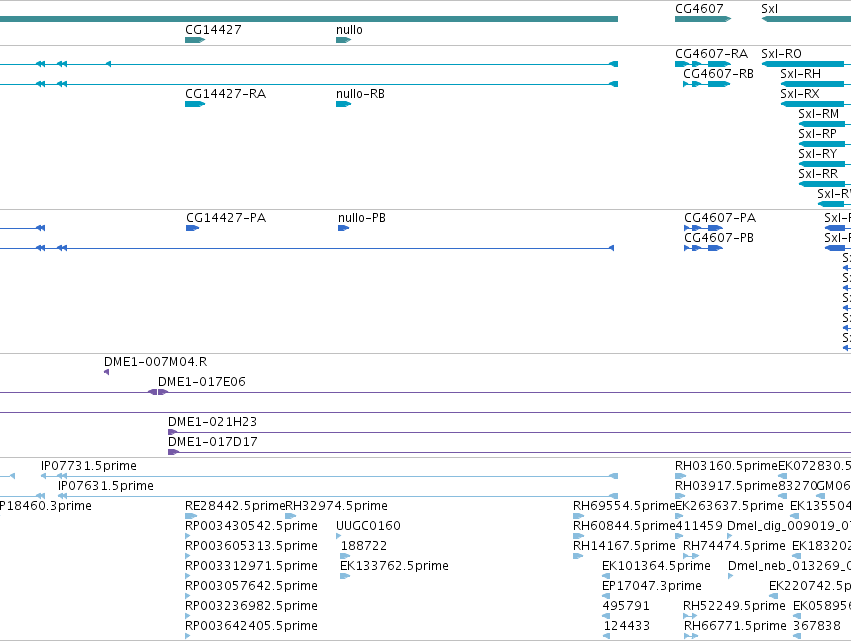Select EST RP003605313.5prime
The image size is (851, 641).
(251, 547)
